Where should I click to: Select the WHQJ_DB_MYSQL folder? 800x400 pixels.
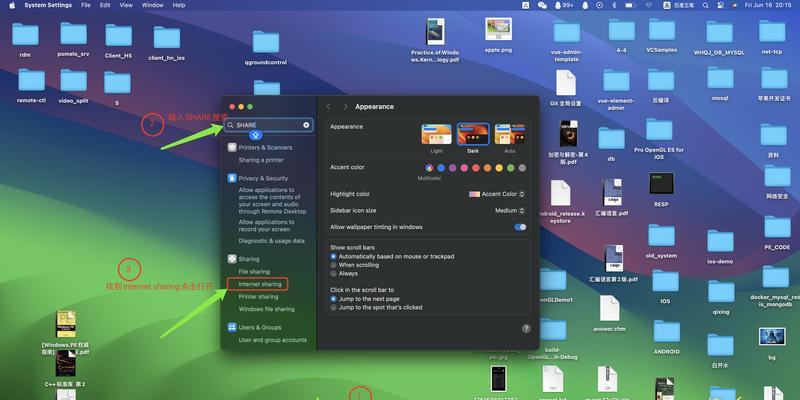coord(719,32)
